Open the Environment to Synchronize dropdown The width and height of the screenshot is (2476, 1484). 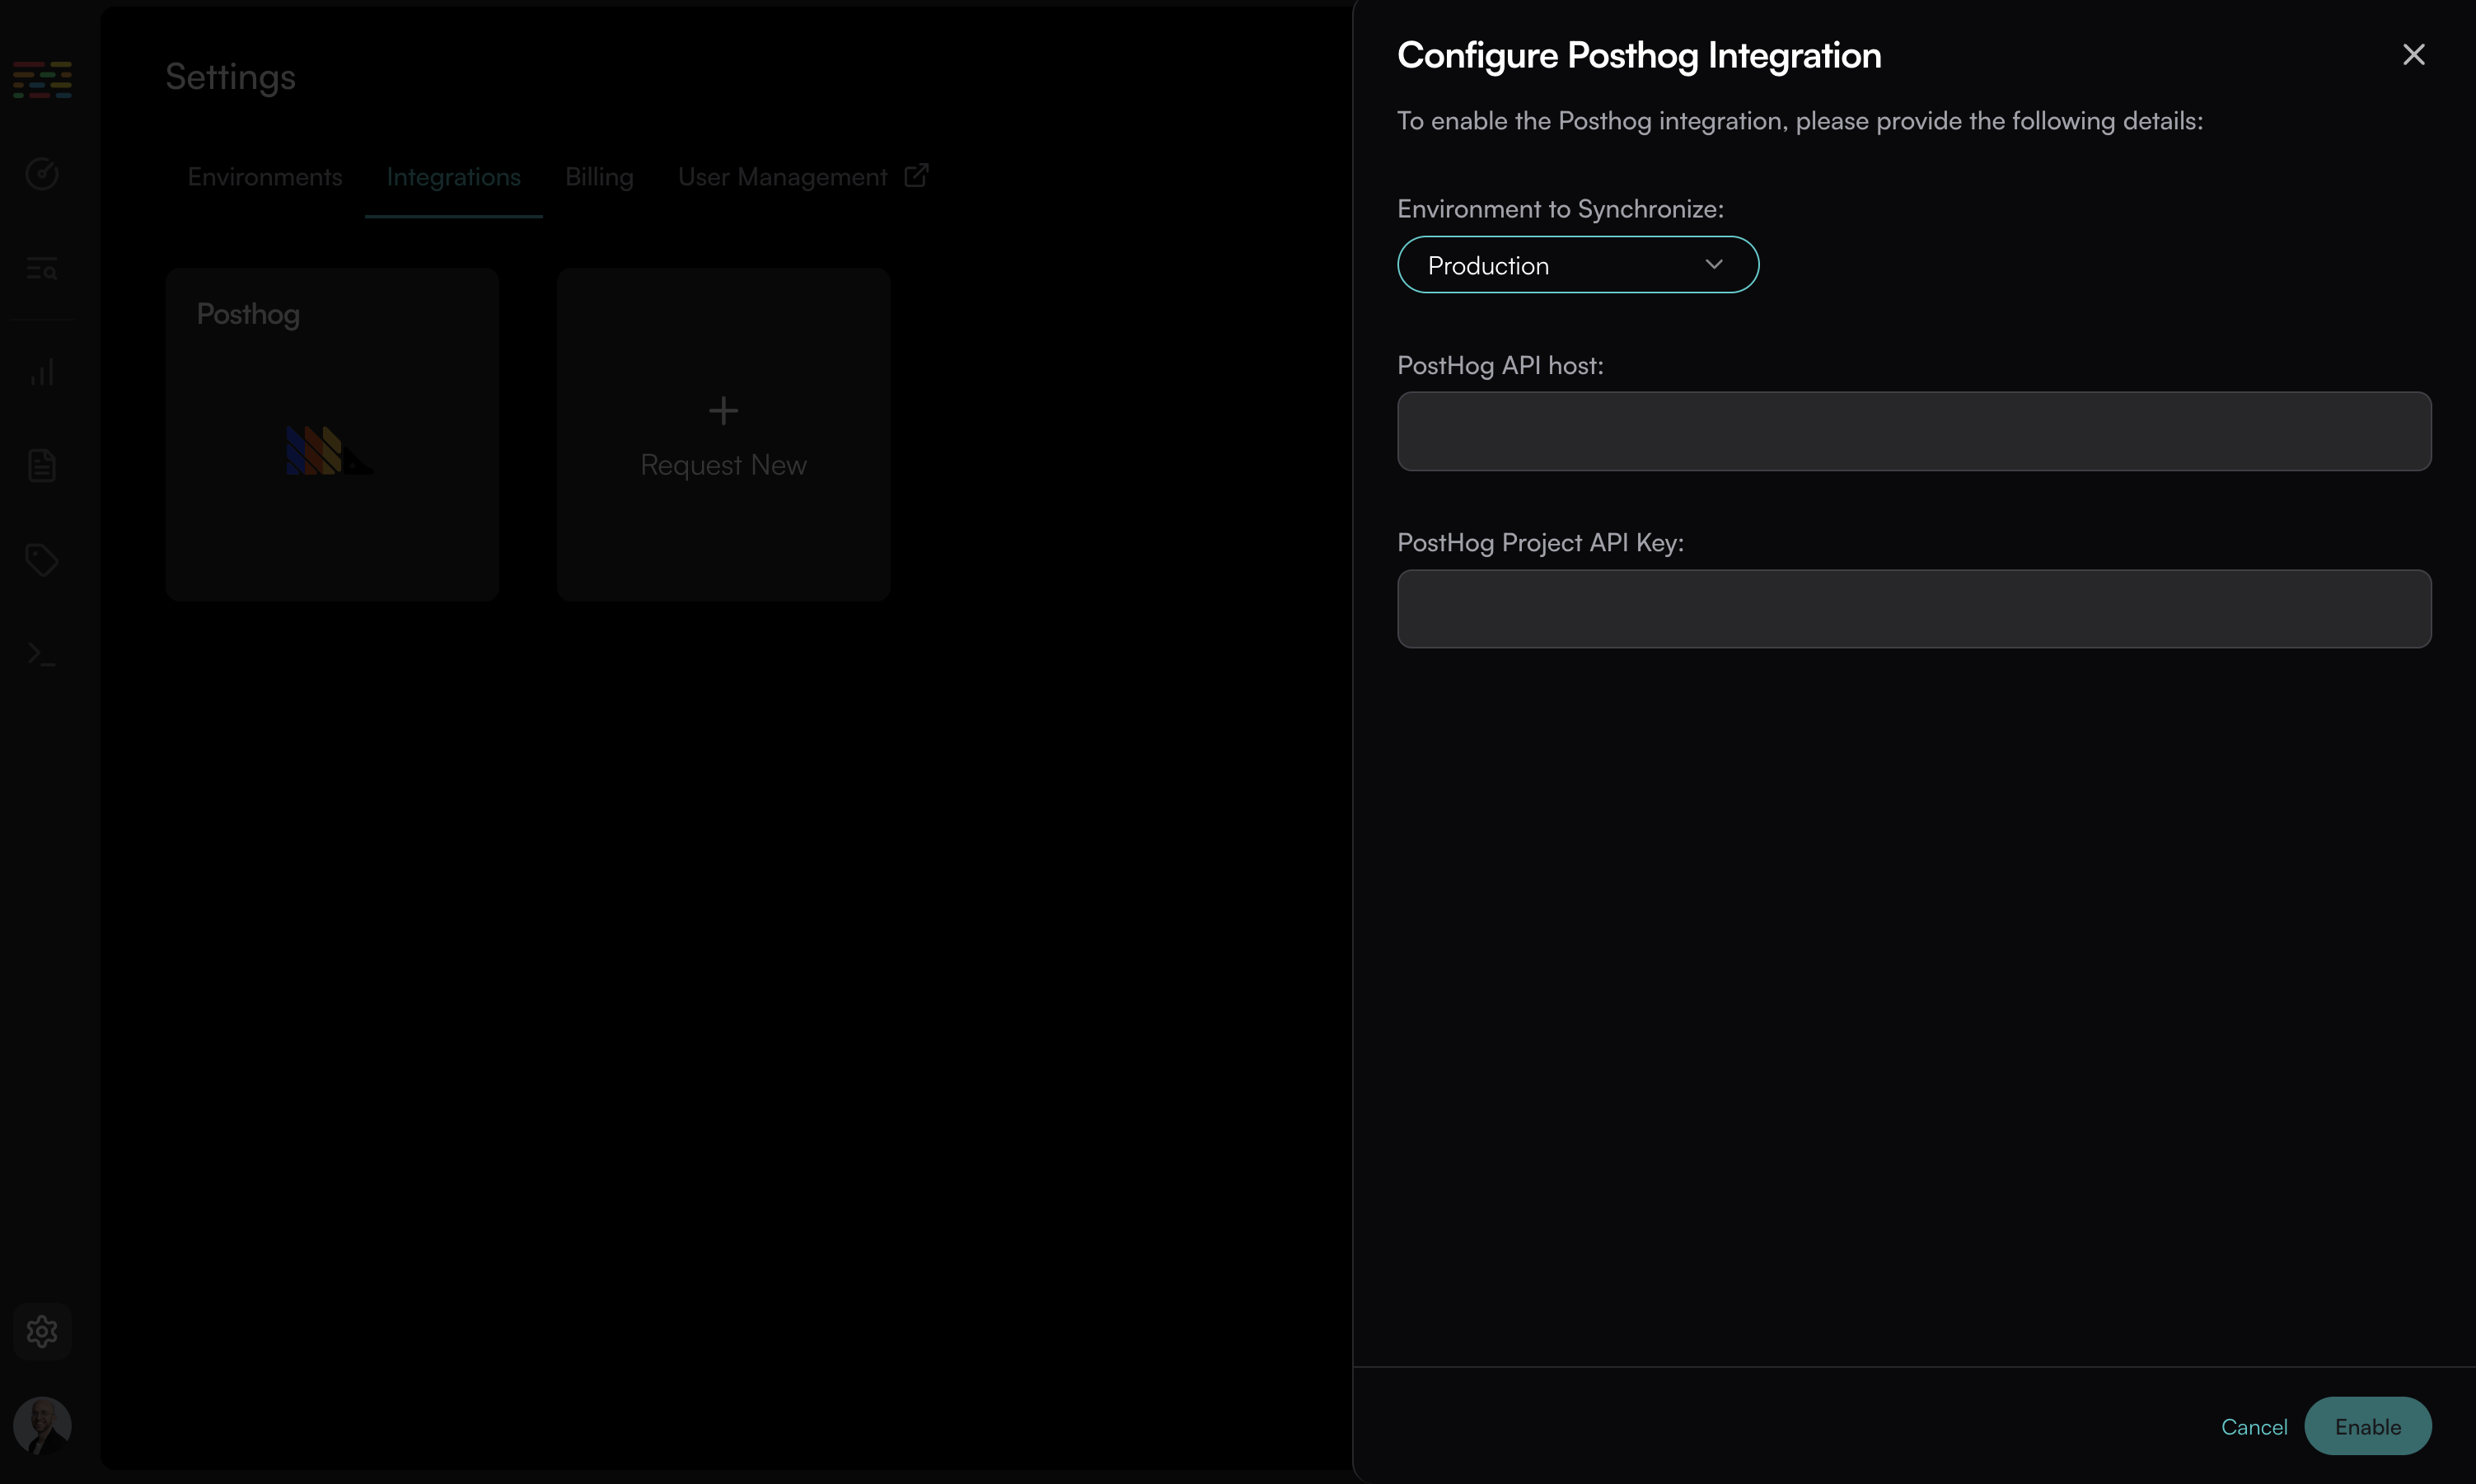point(1577,265)
